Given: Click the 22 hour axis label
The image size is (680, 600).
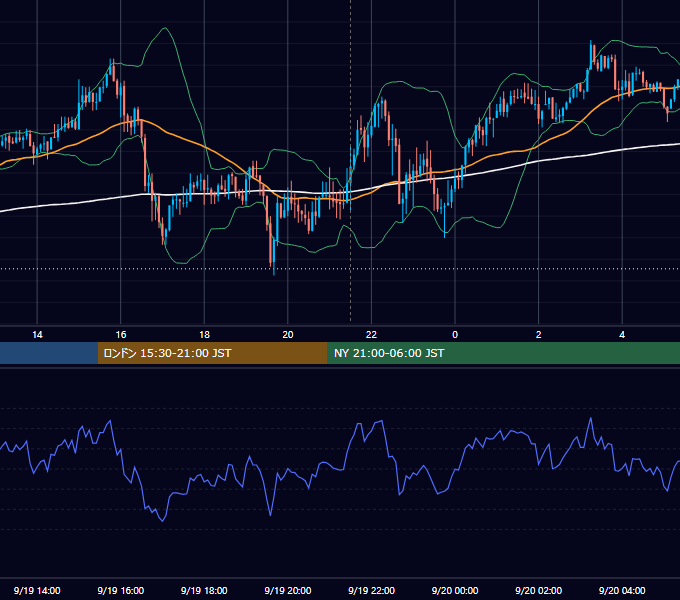Looking at the screenshot, I should point(371,335).
